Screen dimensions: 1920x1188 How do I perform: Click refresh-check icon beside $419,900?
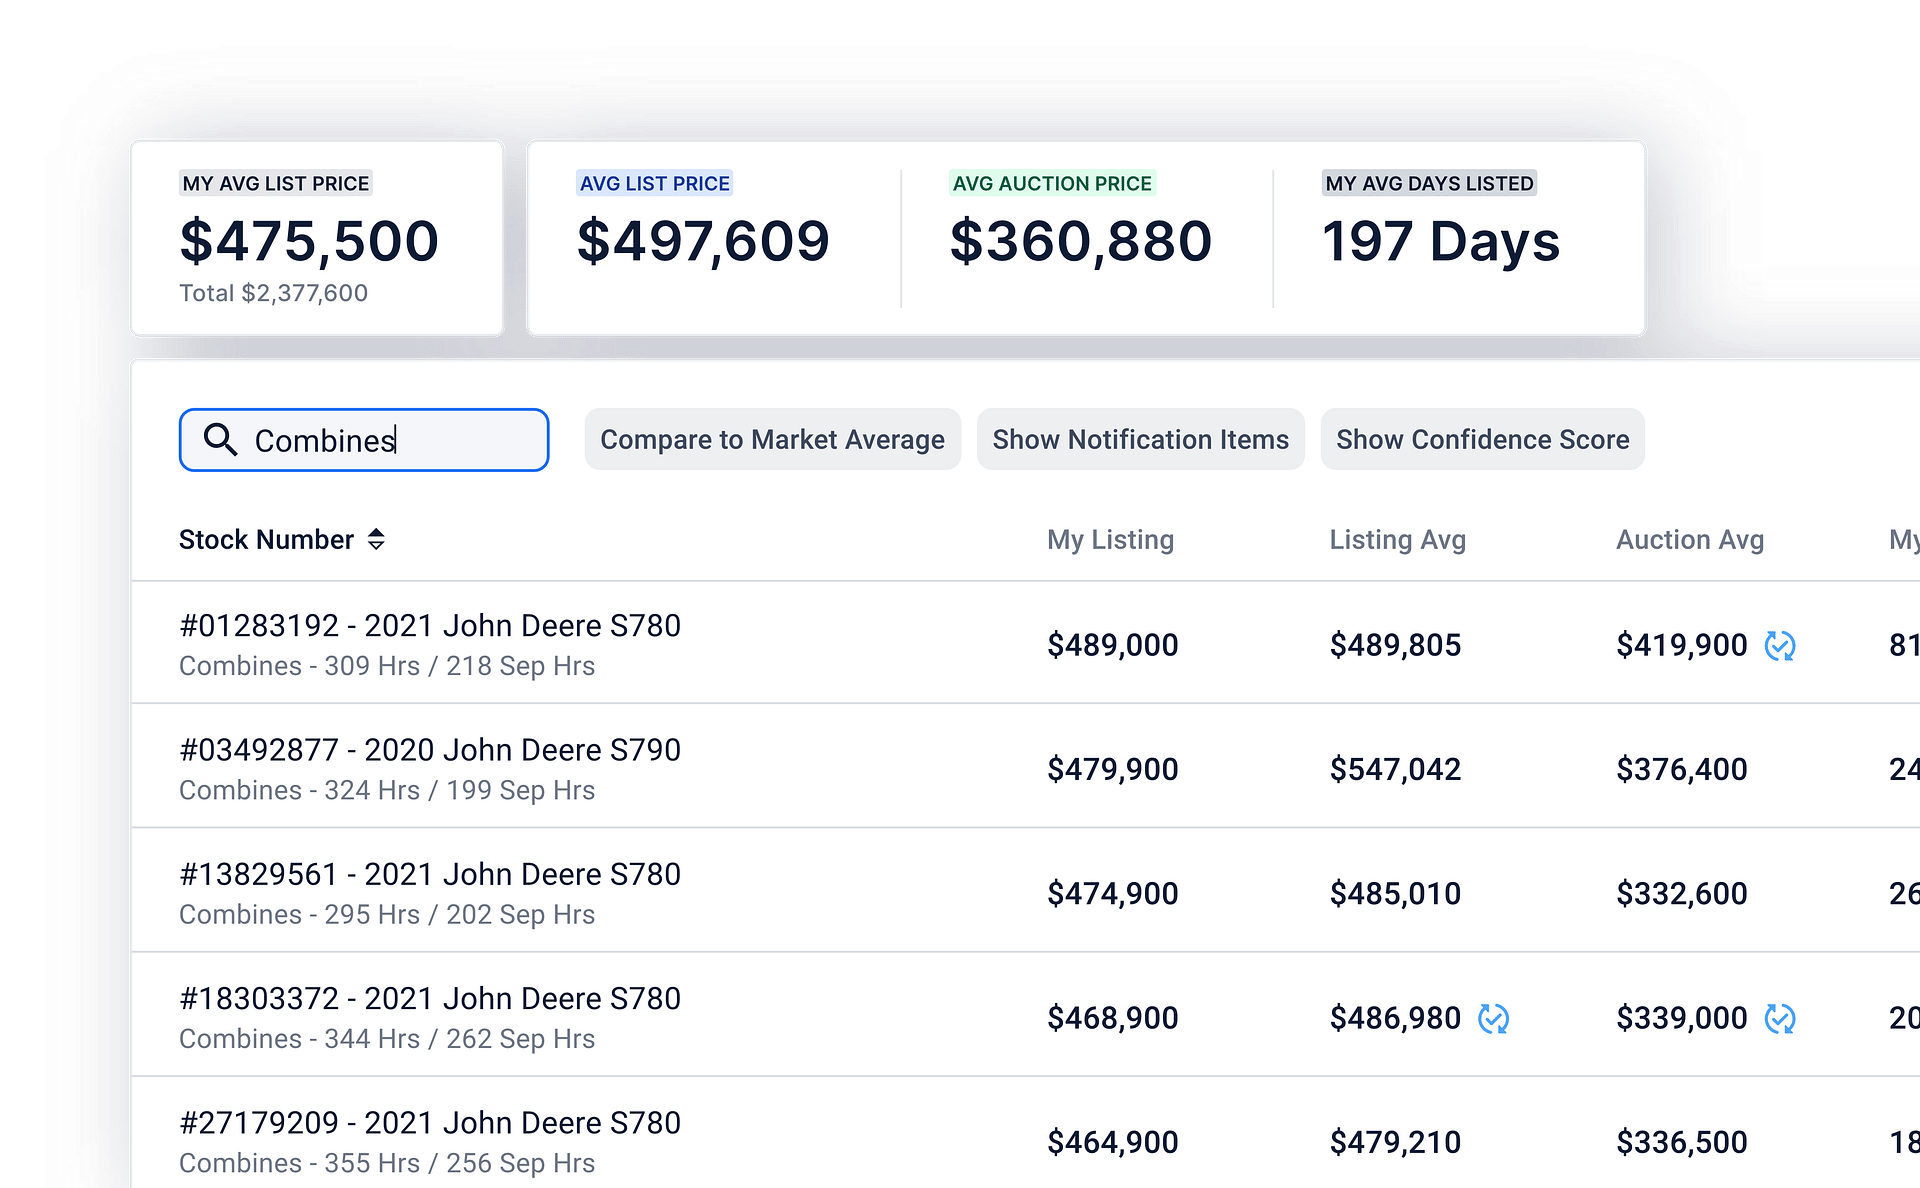click(x=1780, y=645)
